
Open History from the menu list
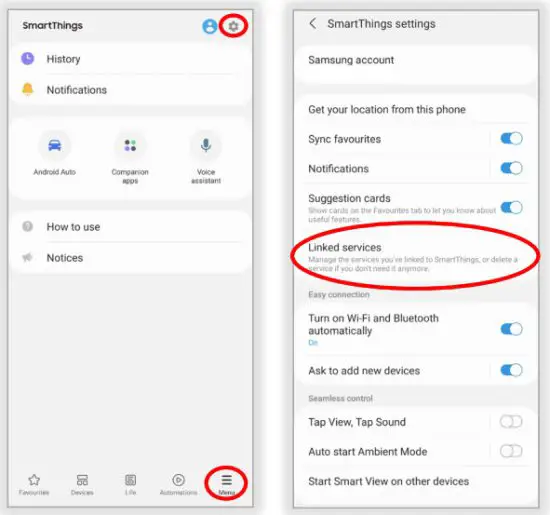pyautogui.click(x=130, y=59)
